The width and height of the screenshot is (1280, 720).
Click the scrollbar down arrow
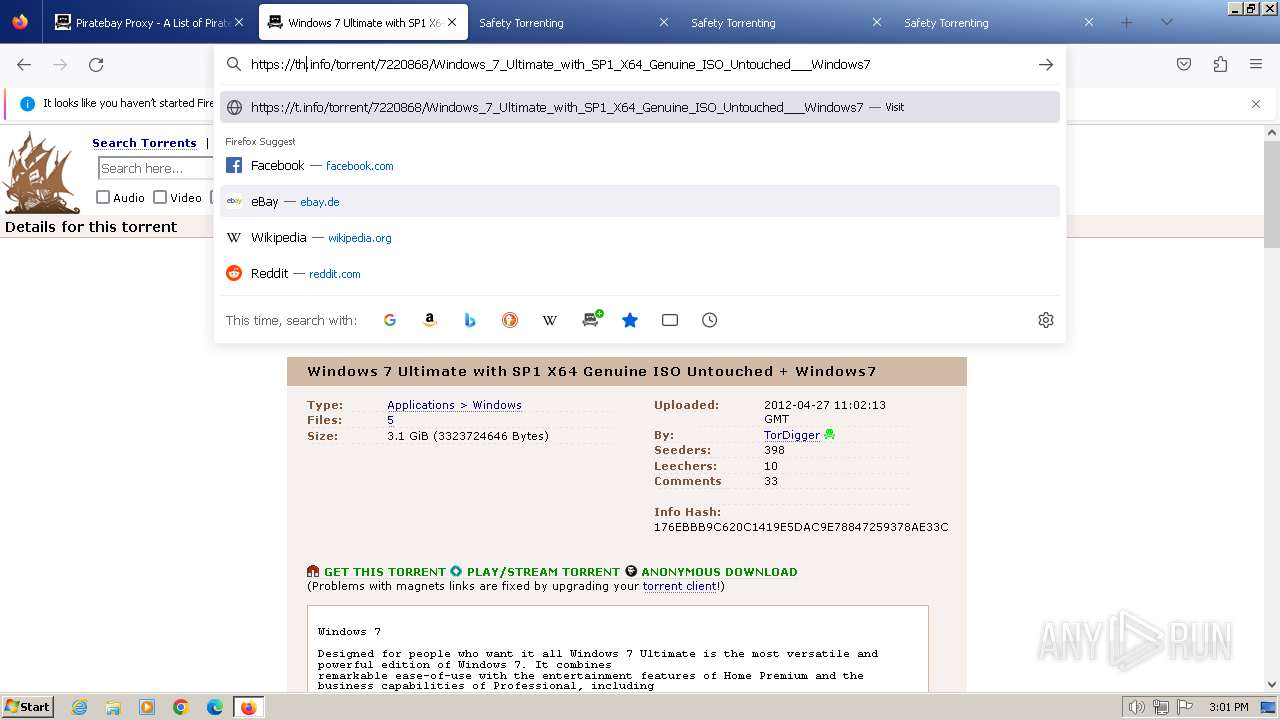pos(1272,685)
